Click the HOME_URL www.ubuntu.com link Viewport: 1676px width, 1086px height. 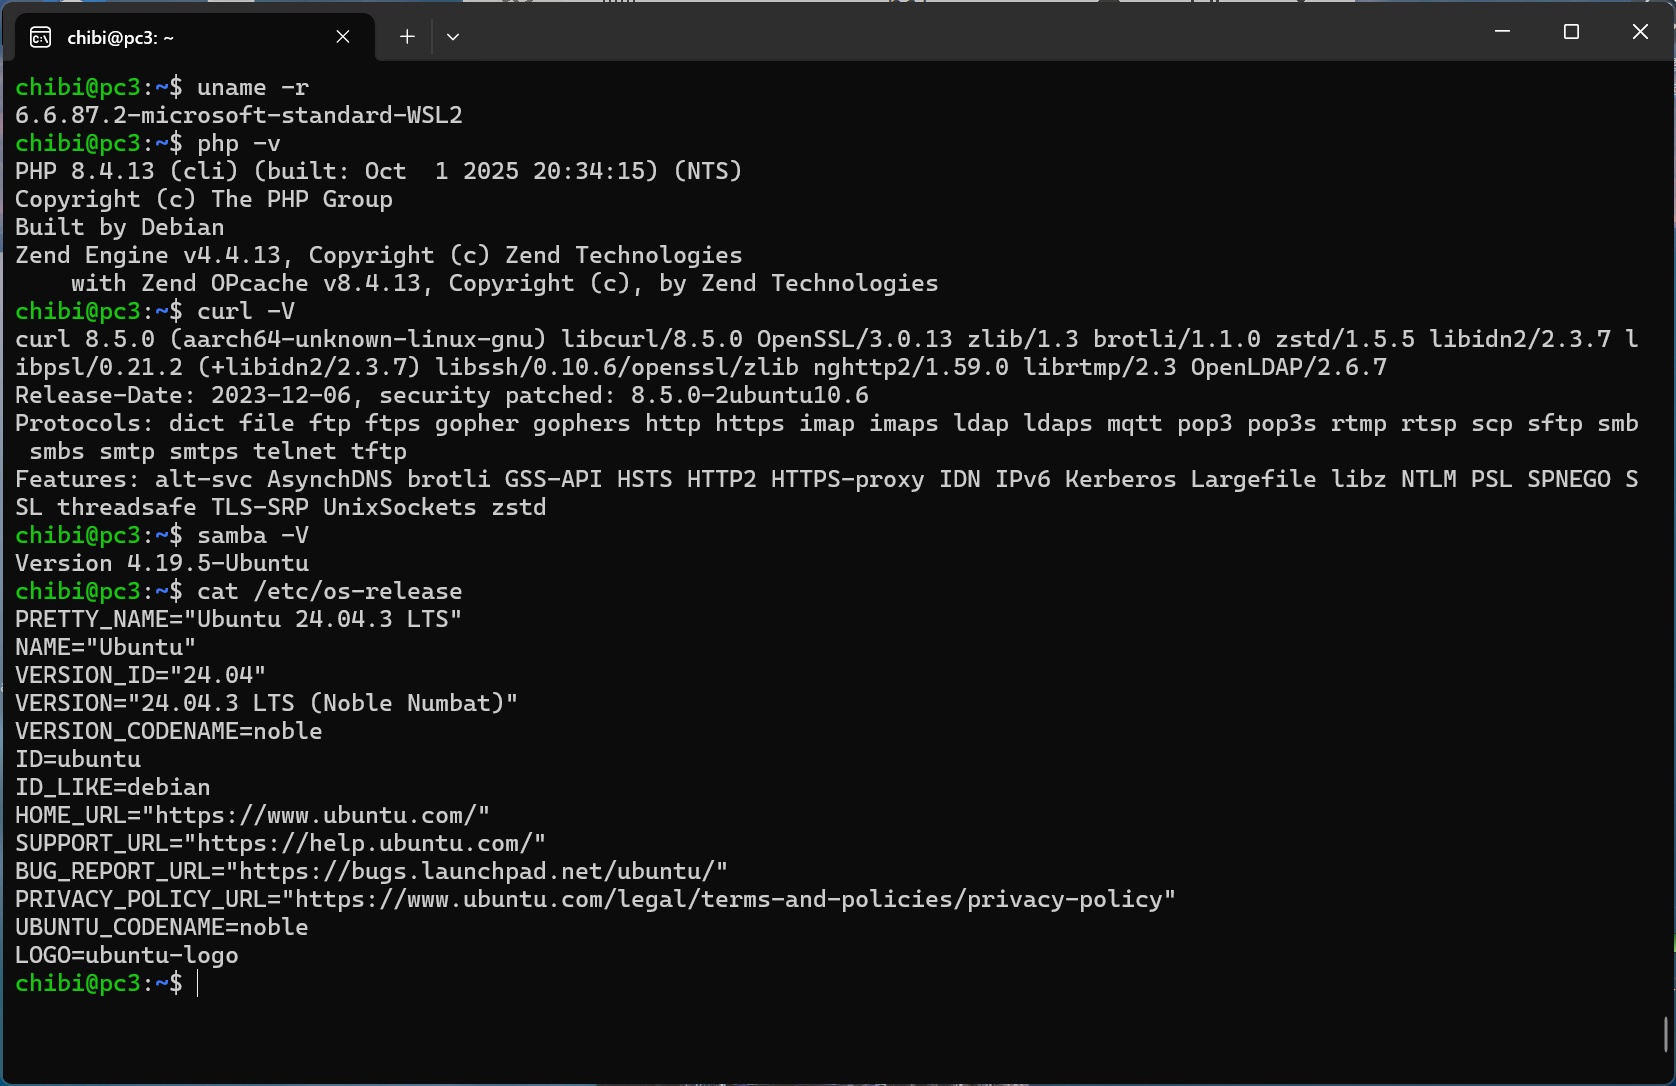(x=322, y=816)
